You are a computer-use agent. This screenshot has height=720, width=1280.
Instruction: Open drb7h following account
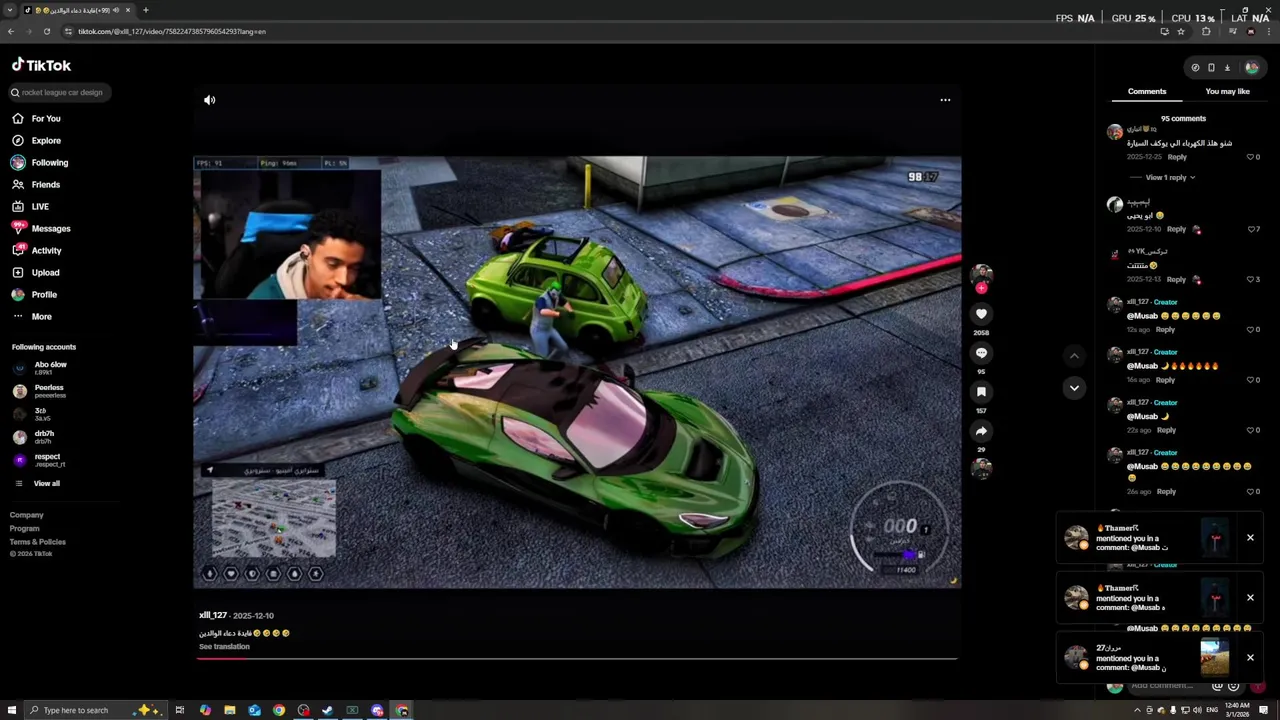(x=34, y=437)
